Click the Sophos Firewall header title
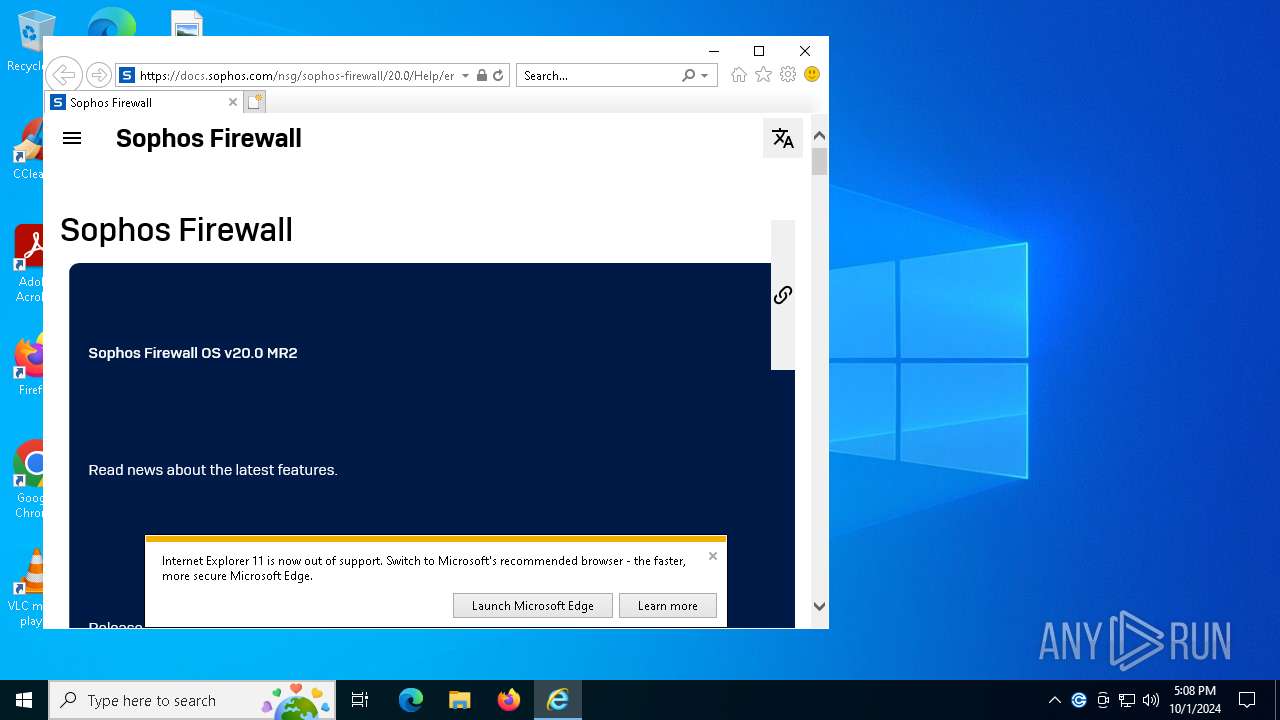 (x=209, y=138)
